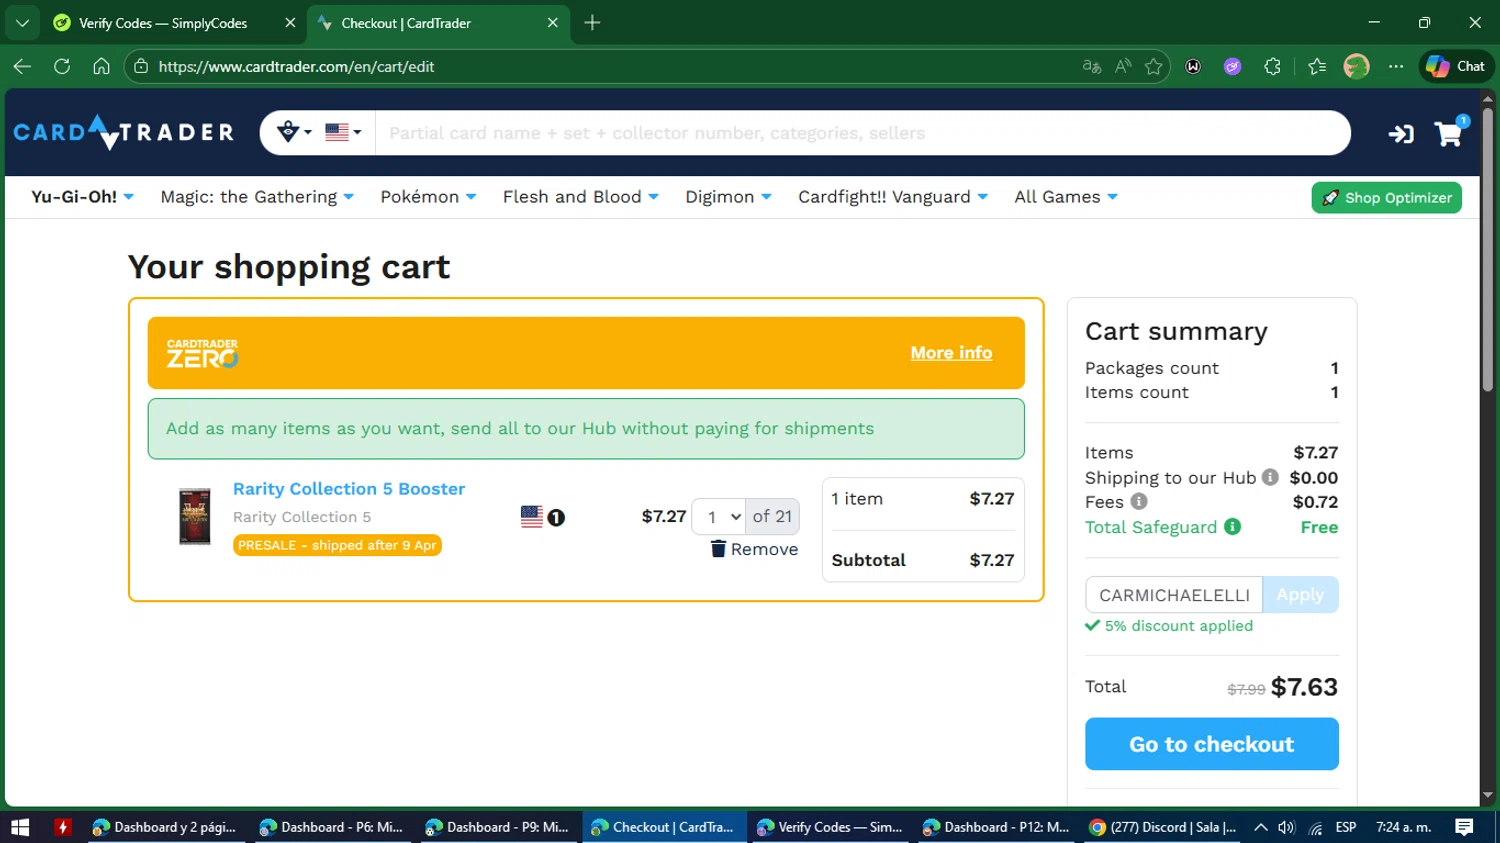Expand the Pokémon menu
The width and height of the screenshot is (1500, 843).
(x=428, y=197)
